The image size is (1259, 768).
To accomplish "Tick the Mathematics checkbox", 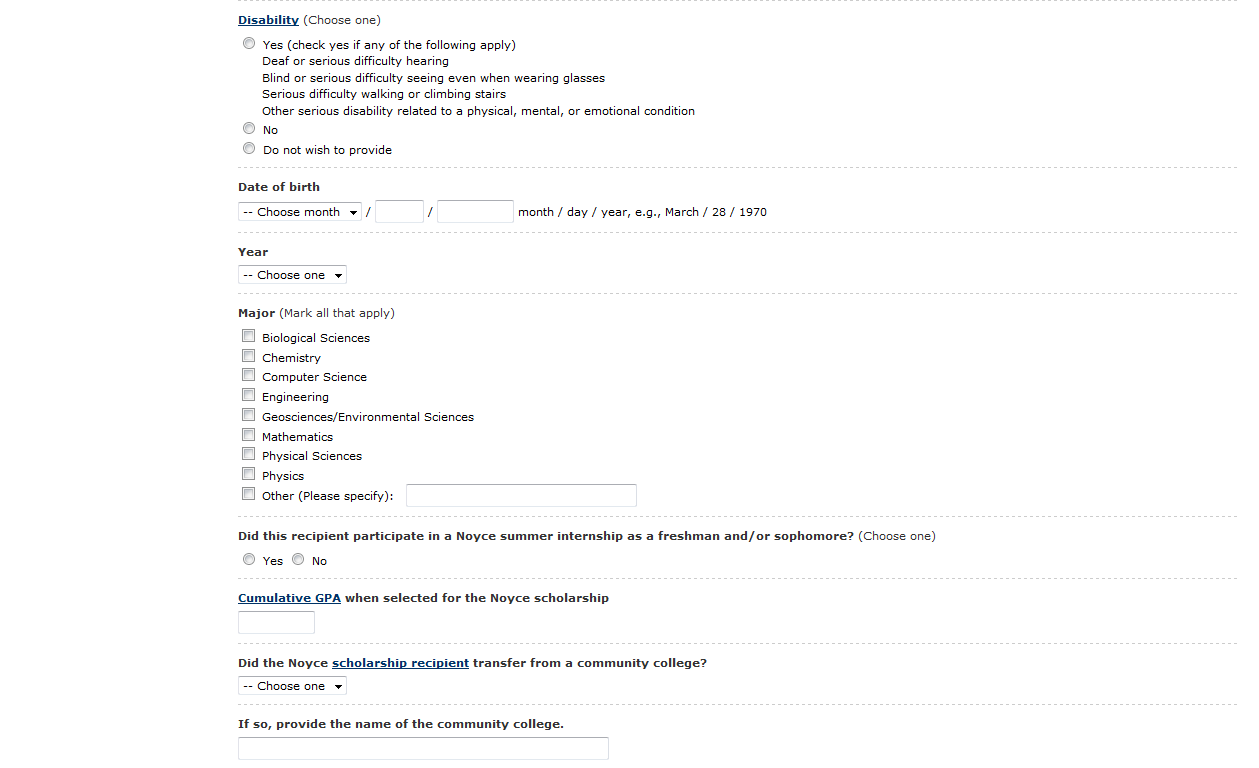I will click(248, 436).
